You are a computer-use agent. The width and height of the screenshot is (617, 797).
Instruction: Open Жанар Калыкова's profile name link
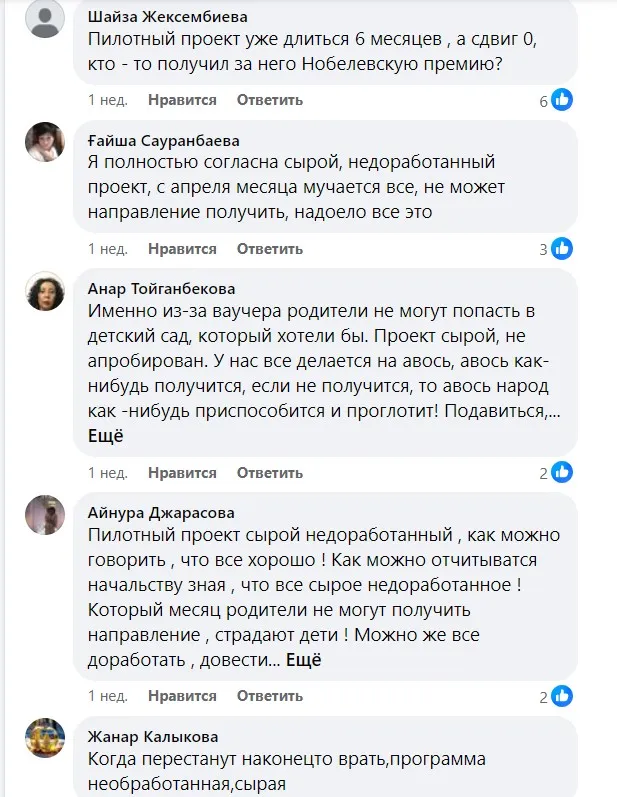152,737
